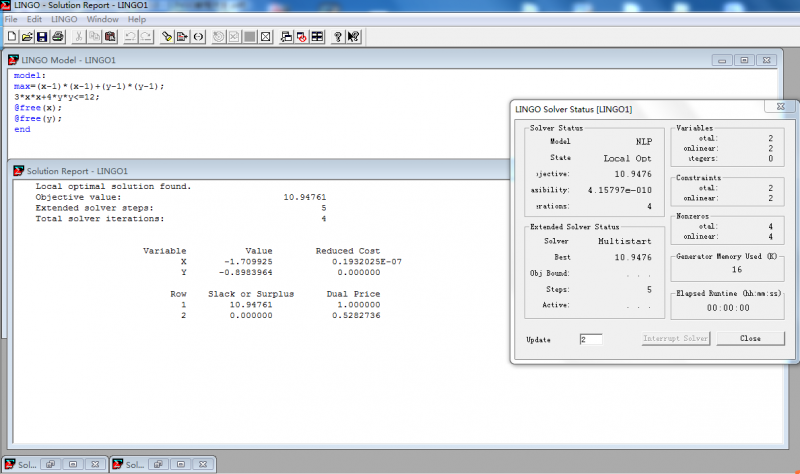Create a new model with the New icon
The height and width of the screenshot is (474, 800).
[x=12, y=37]
